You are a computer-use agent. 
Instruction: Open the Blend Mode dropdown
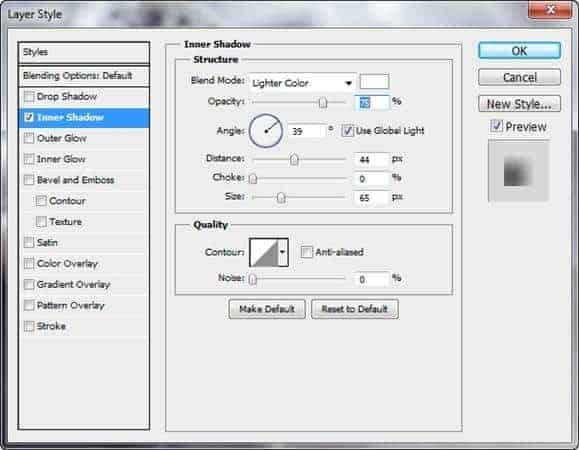tap(302, 83)
